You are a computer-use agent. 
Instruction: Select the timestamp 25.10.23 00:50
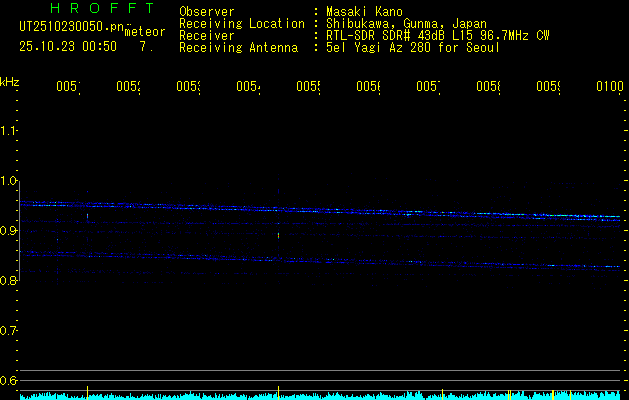click(x=68, y=47)
